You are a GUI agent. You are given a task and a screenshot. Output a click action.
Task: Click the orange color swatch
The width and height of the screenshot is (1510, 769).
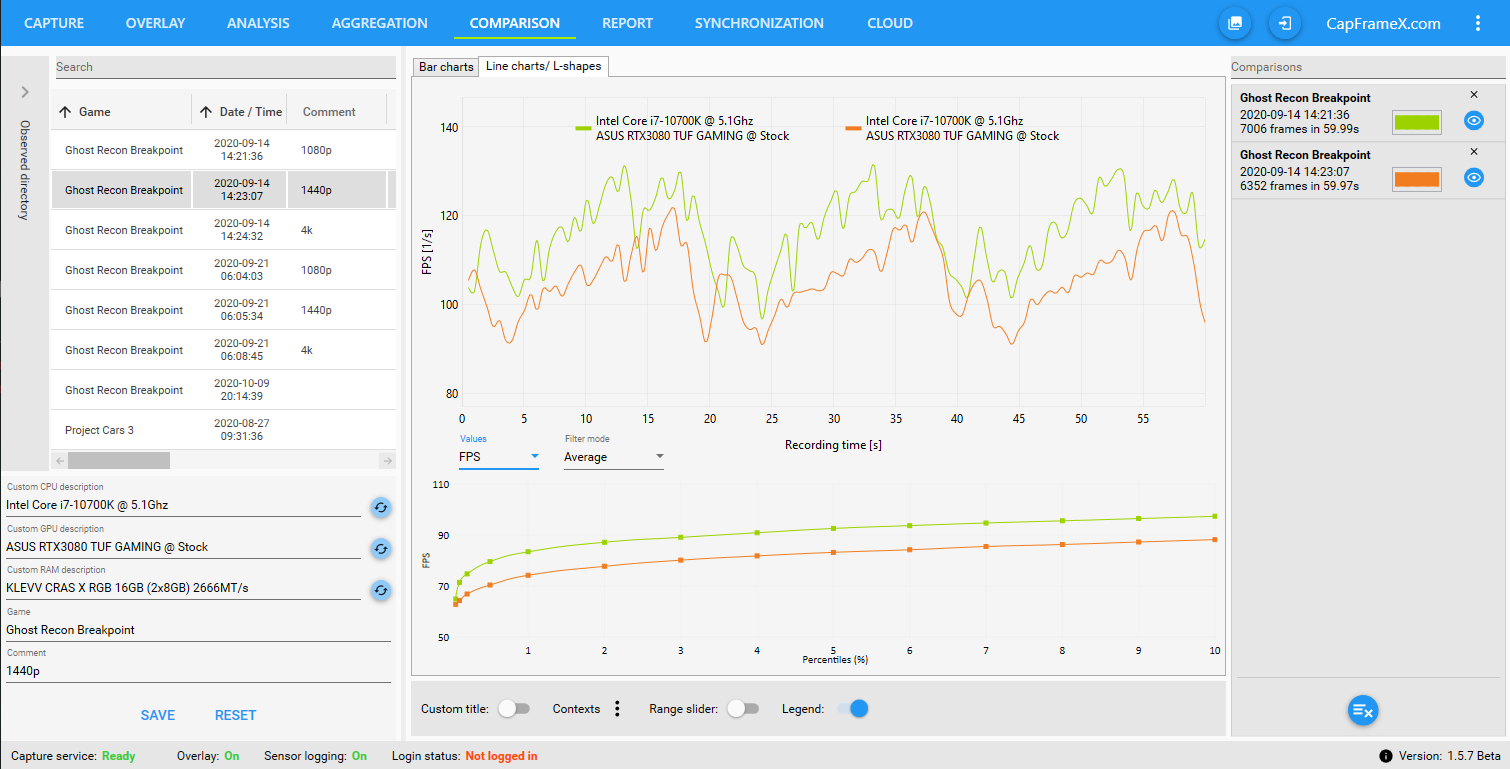pyautogui.click(x=1417, y=179)
